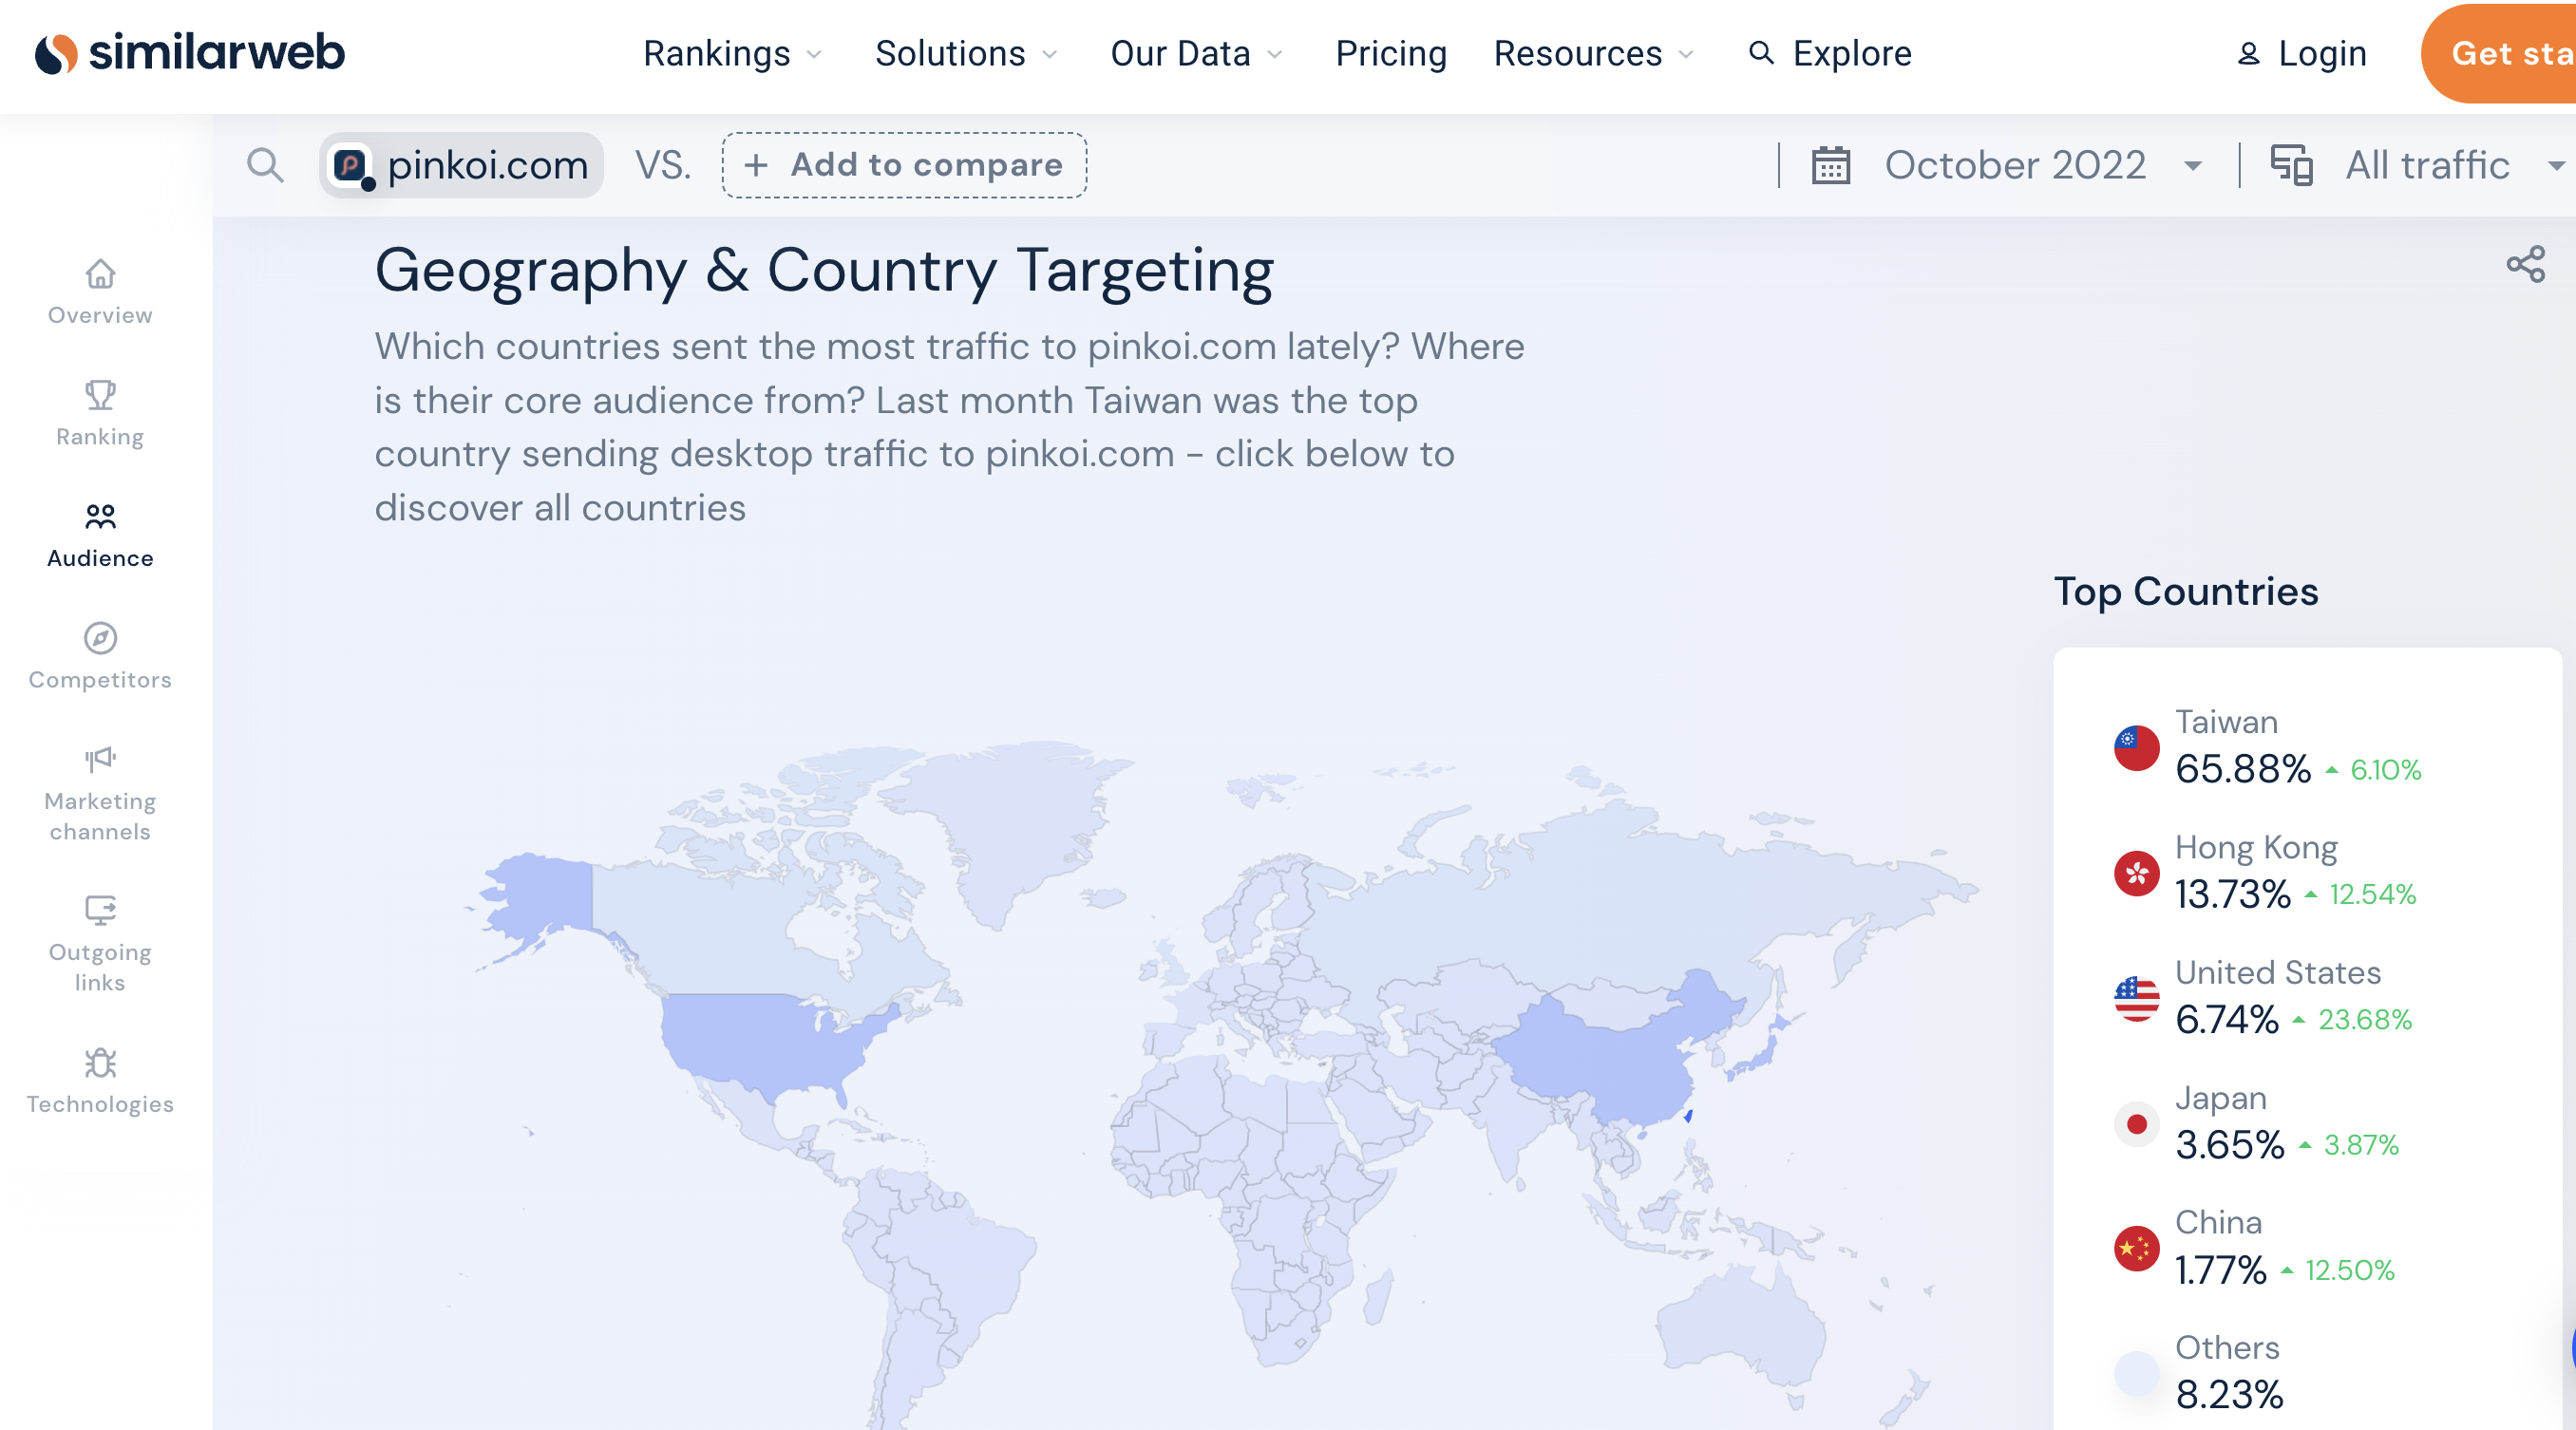Open the Pricing page
This screenshot has height=1430, width=2576.
[1391, 53]
